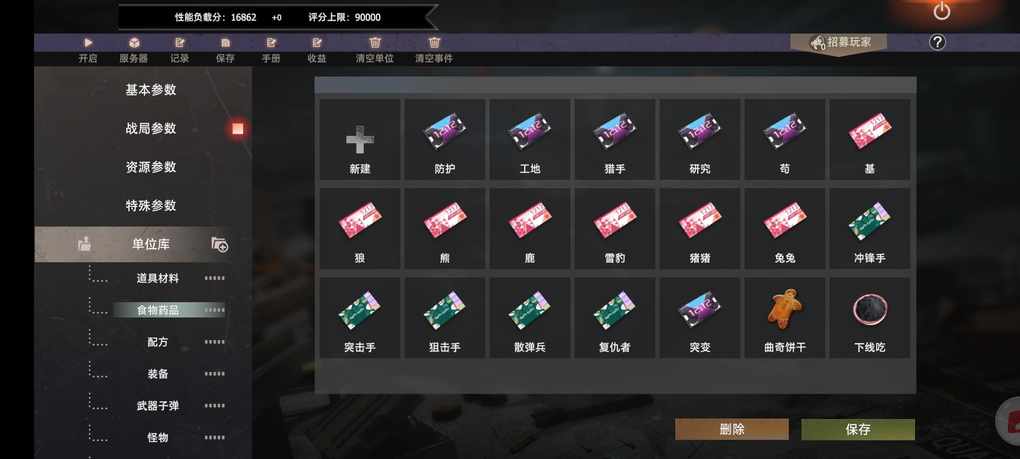
Task: Click the green 保存 button
Action: 858,429
